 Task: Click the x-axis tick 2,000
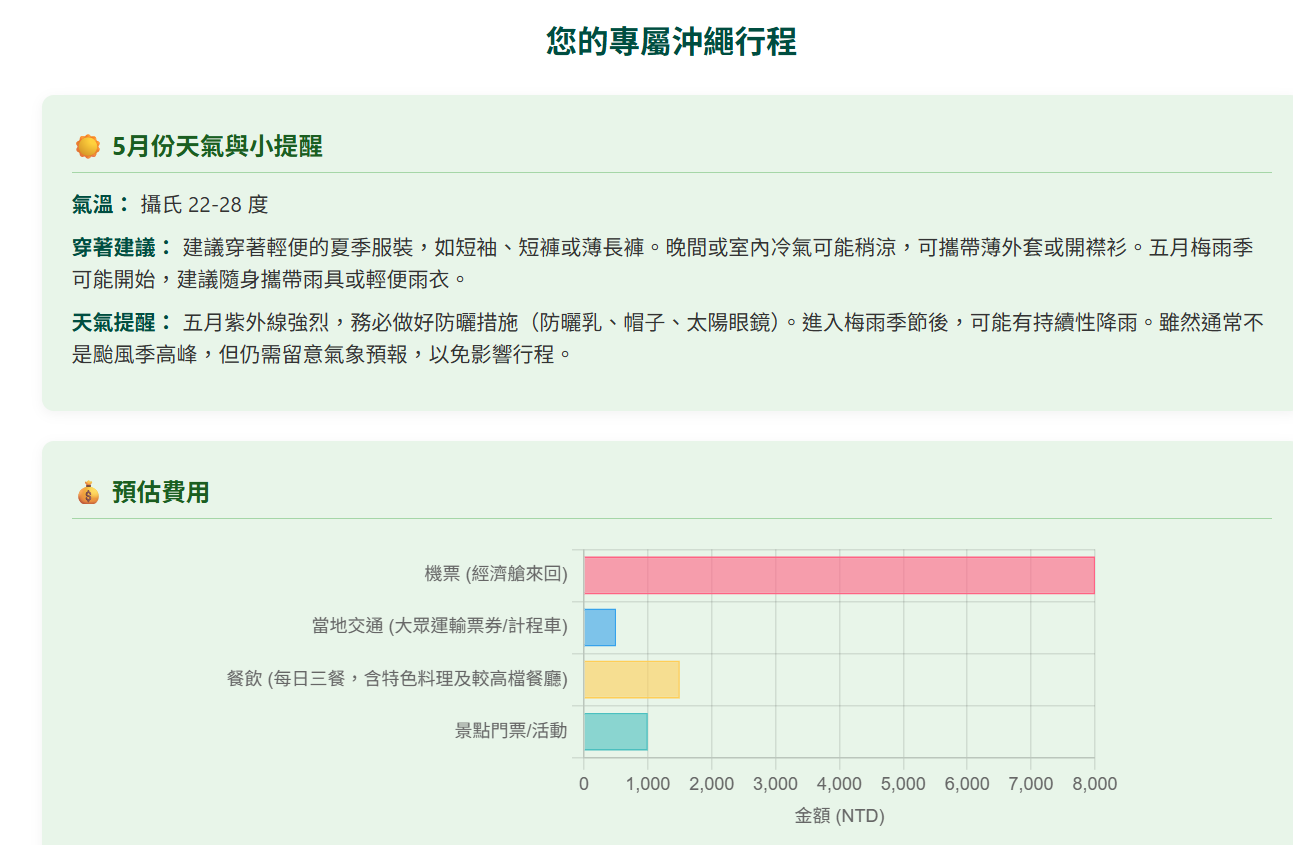[712, 784]
